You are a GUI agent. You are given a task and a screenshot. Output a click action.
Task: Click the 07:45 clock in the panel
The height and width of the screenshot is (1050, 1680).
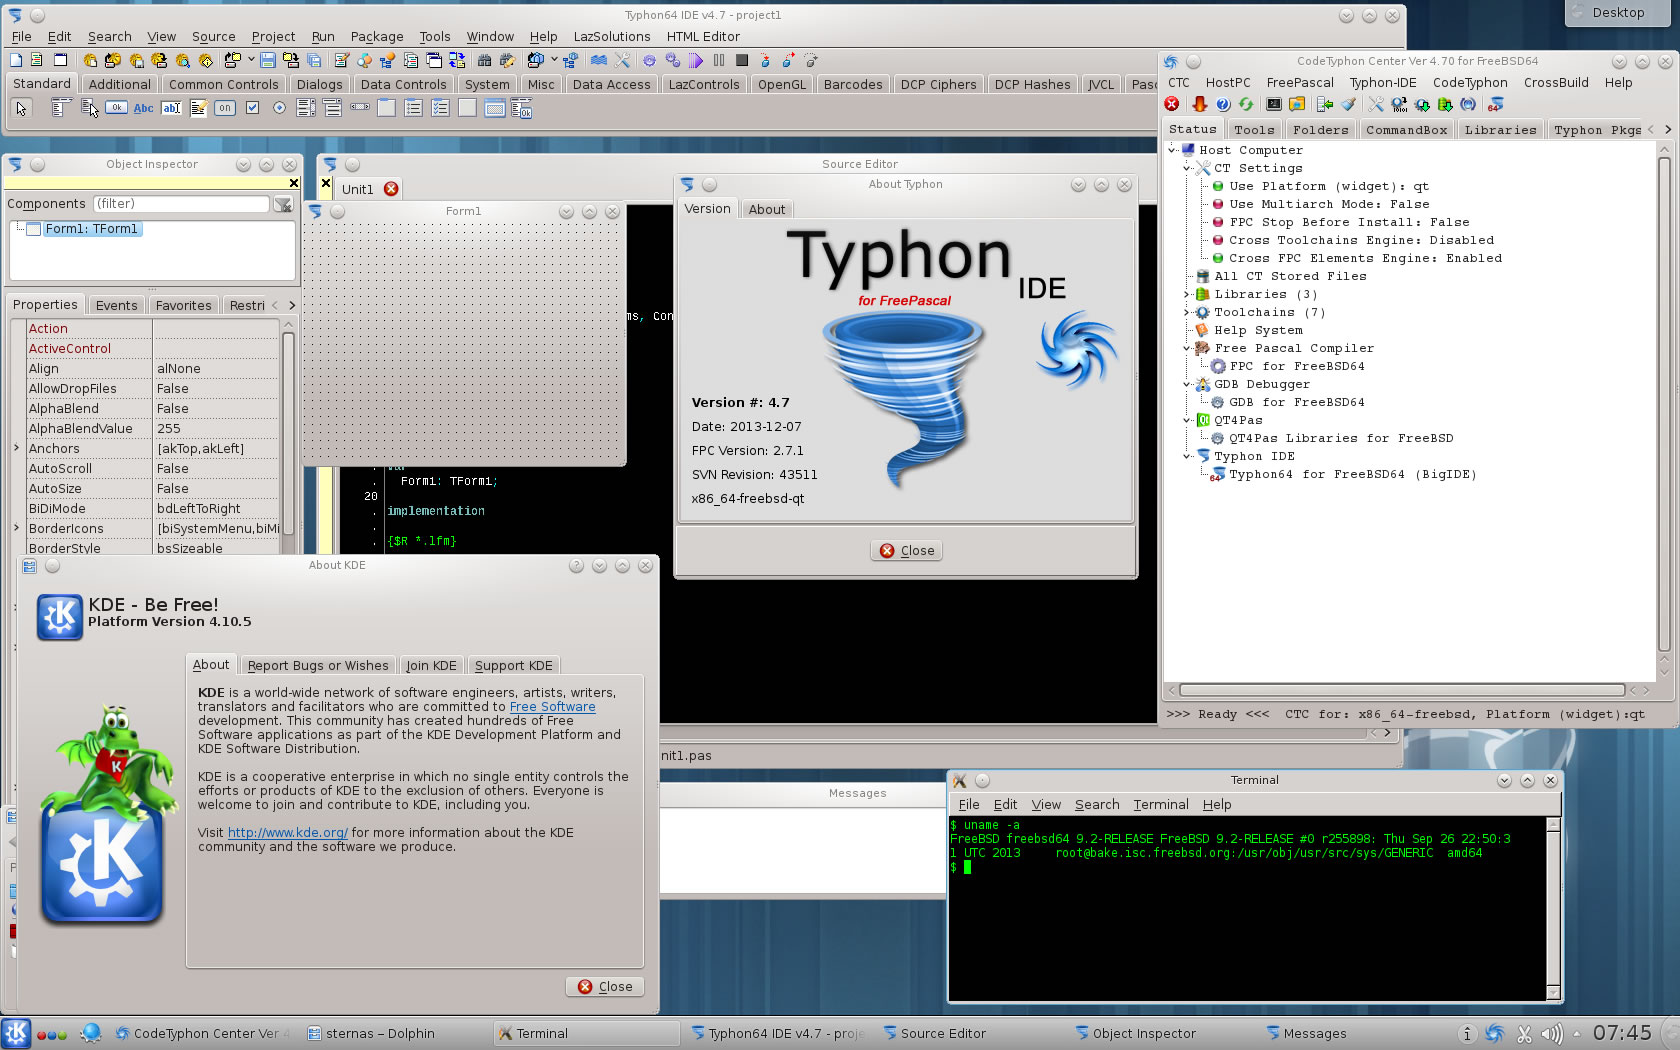coord(1623,1033)
